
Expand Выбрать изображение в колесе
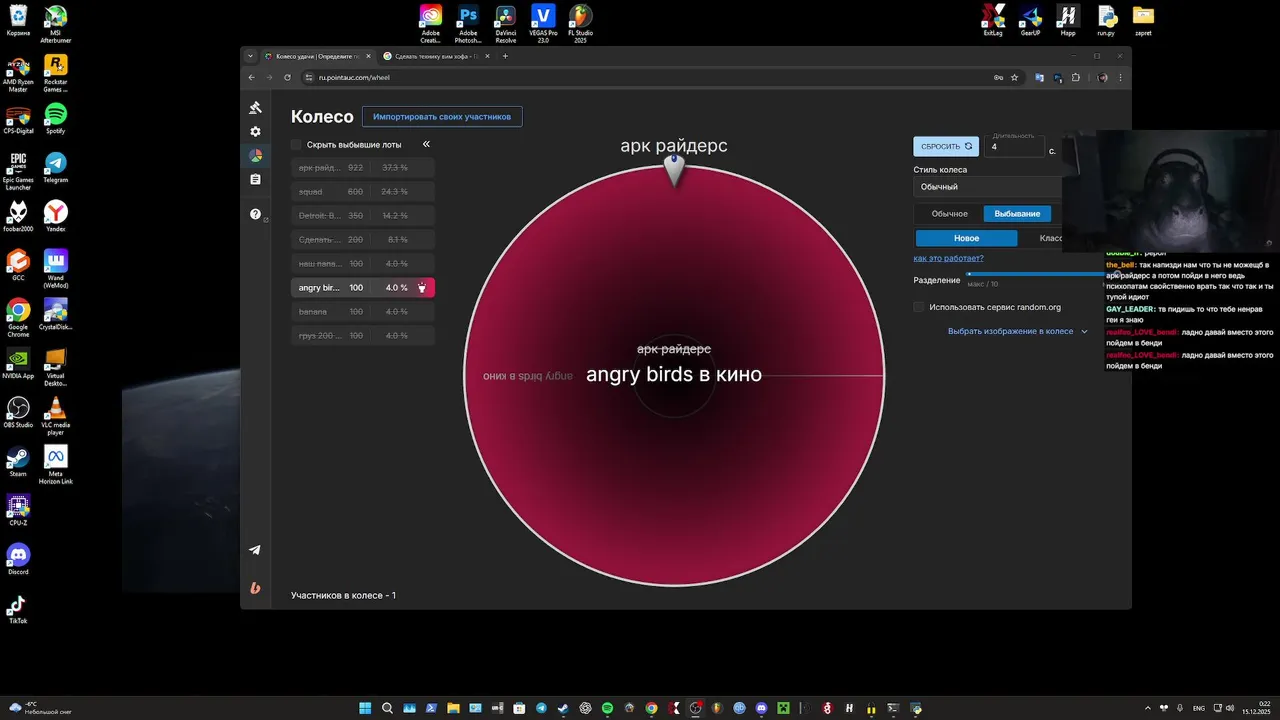tap(1018, 331)
